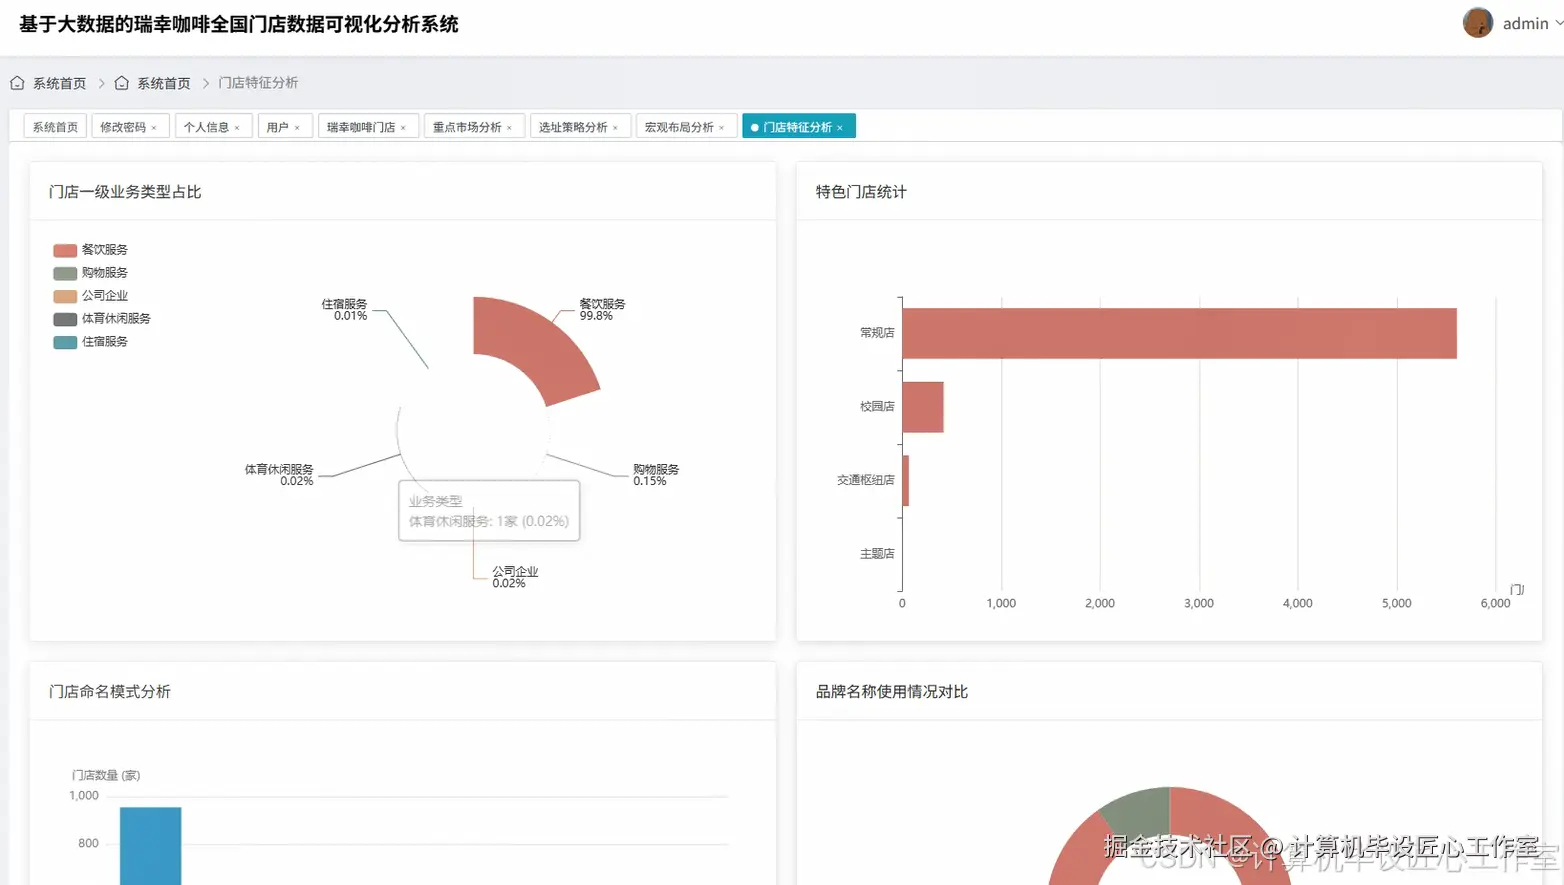Screen dimensions: 1564x885
Task: Toggle the 购物服务 legend entry
Action: click(91, 273)
